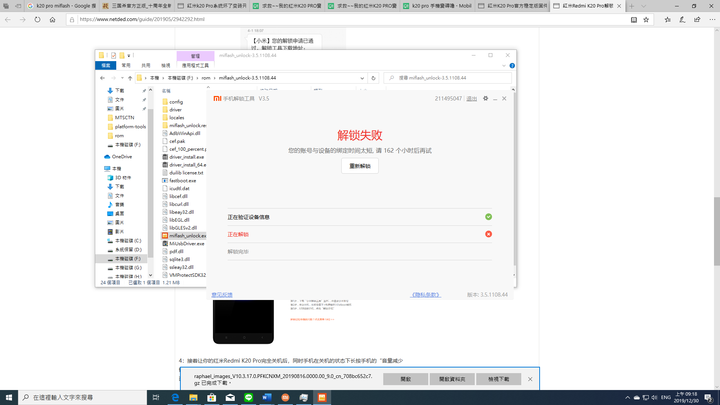Expand the Explorer ribbon chevron
Screen dimensions: 720x405
[504, 65]
